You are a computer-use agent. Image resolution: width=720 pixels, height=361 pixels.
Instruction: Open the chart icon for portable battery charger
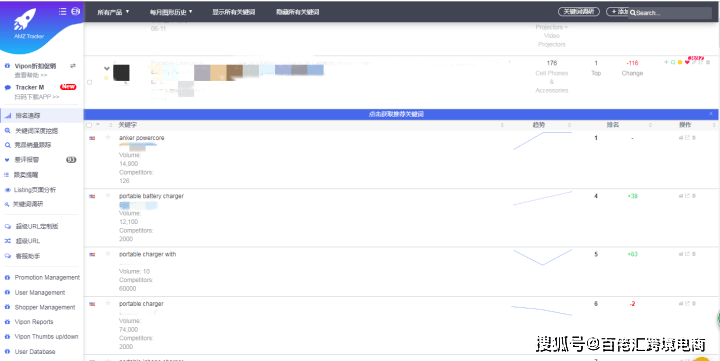click(x=681, y=196)
